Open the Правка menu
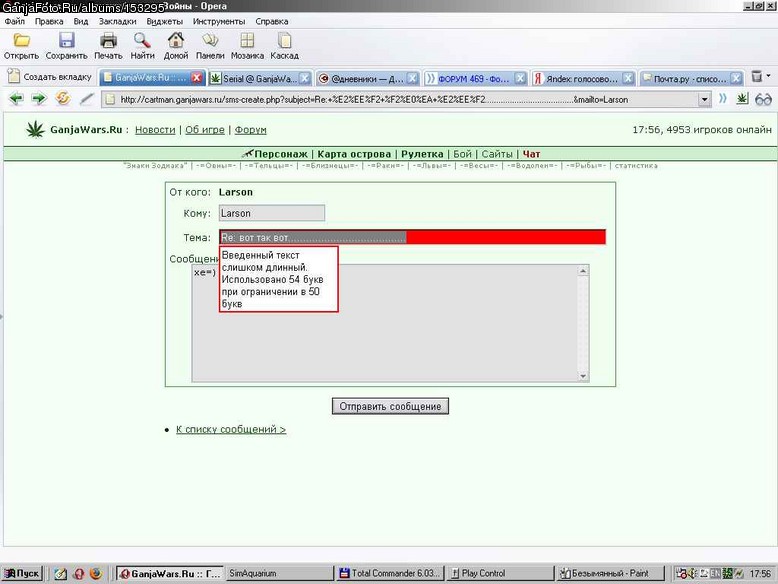 49,21
